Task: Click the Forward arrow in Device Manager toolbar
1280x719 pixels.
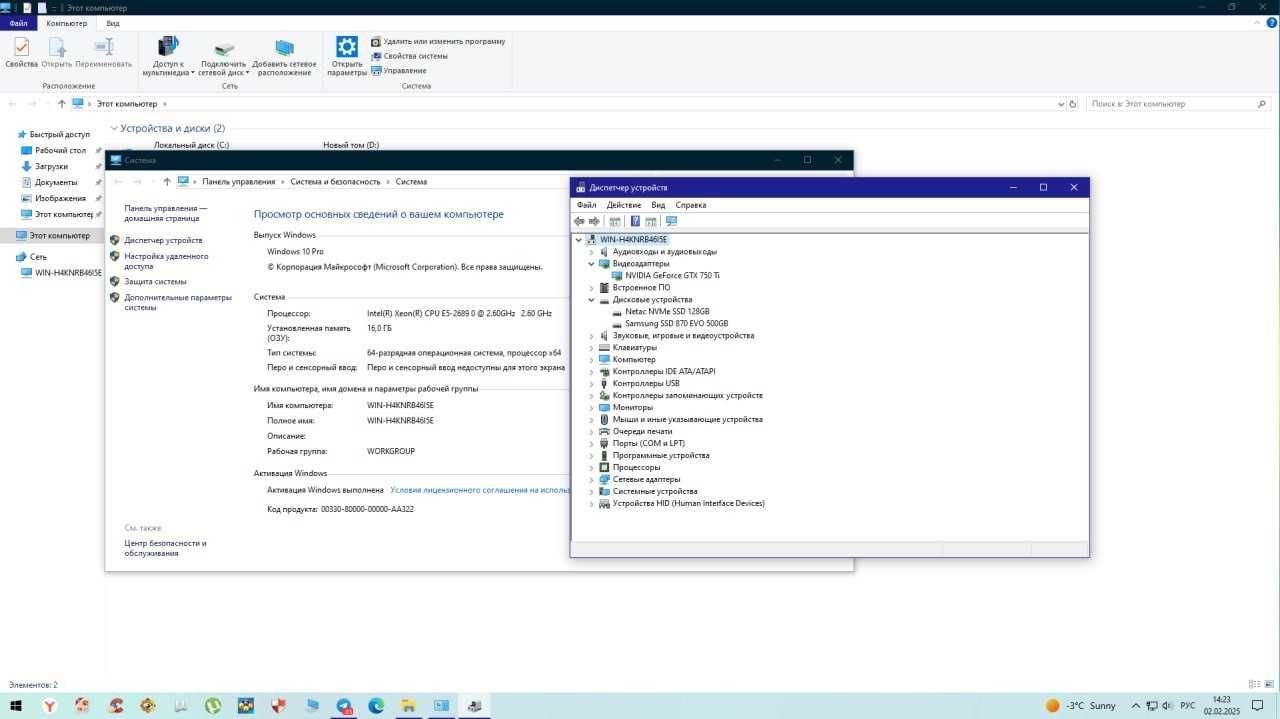Action: [x=594, y=221]
